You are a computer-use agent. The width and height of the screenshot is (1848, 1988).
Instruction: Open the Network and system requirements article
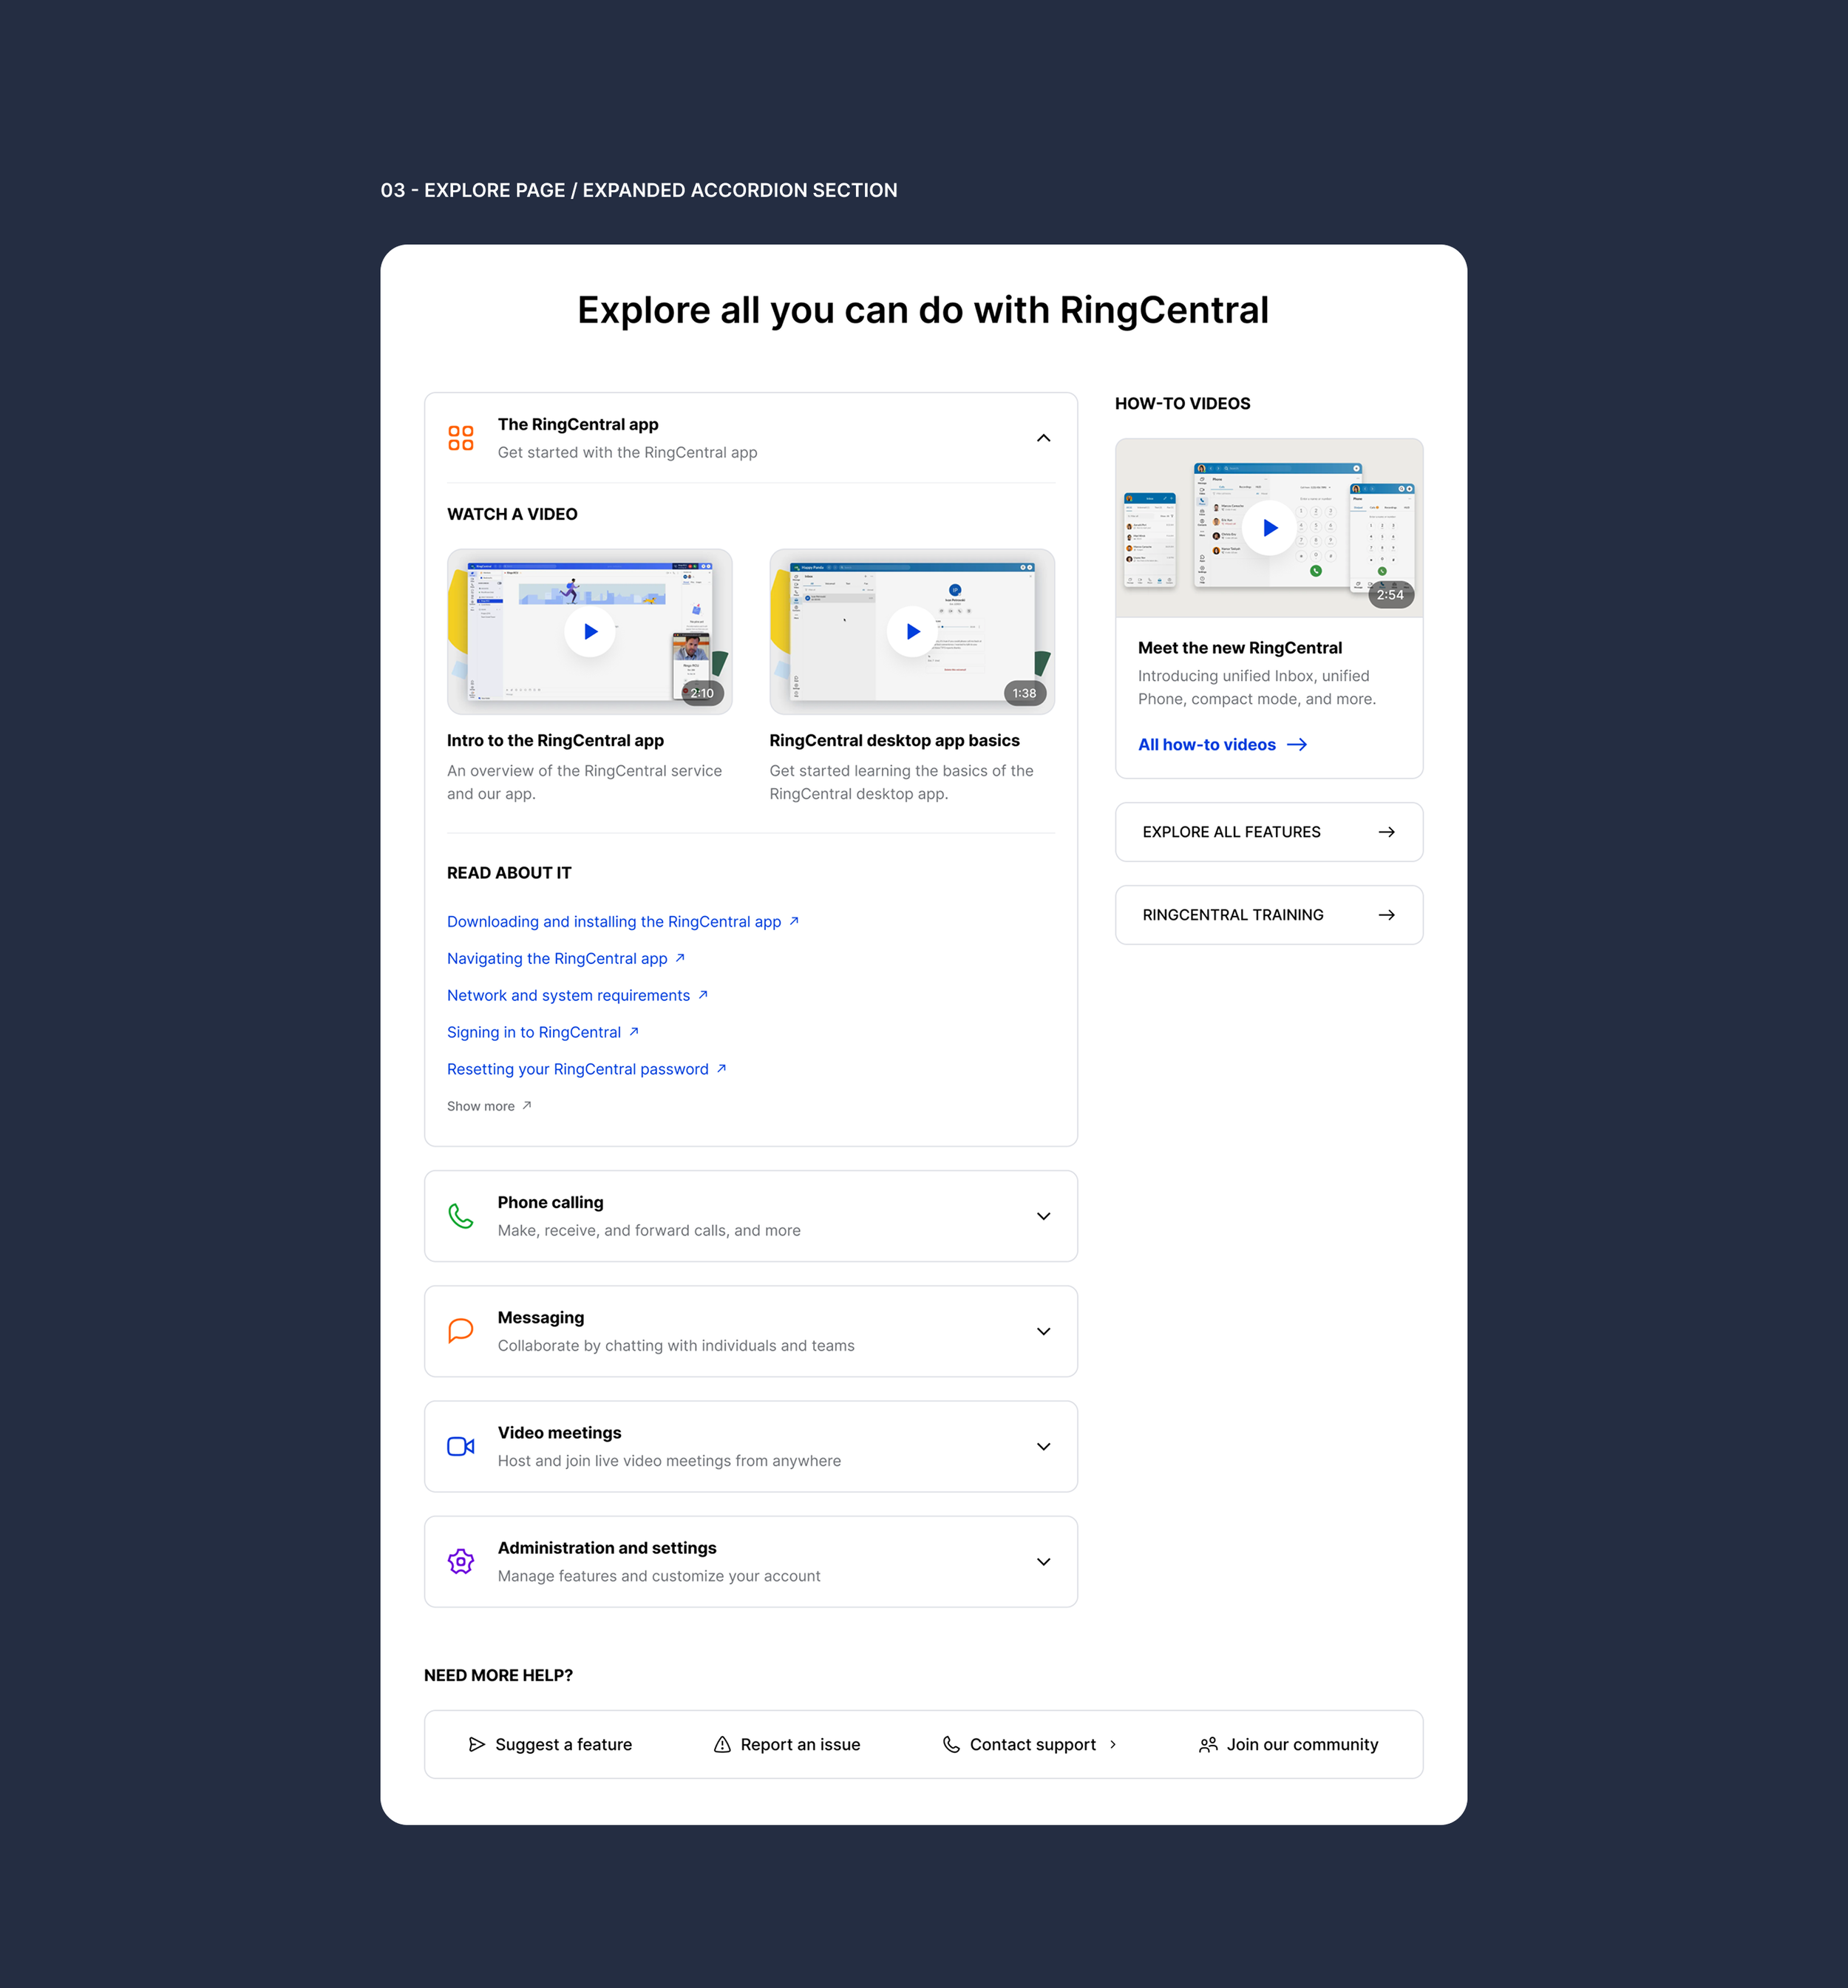568,996
